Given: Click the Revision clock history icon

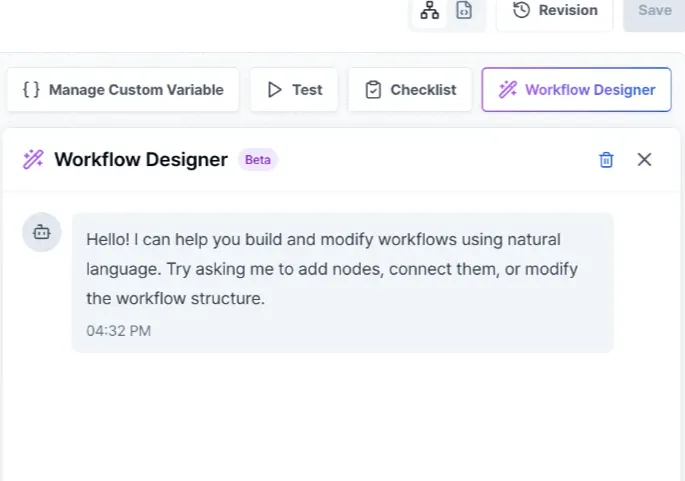Looking at the screenshot, I should pyautogui.click(x=521, y=11).
